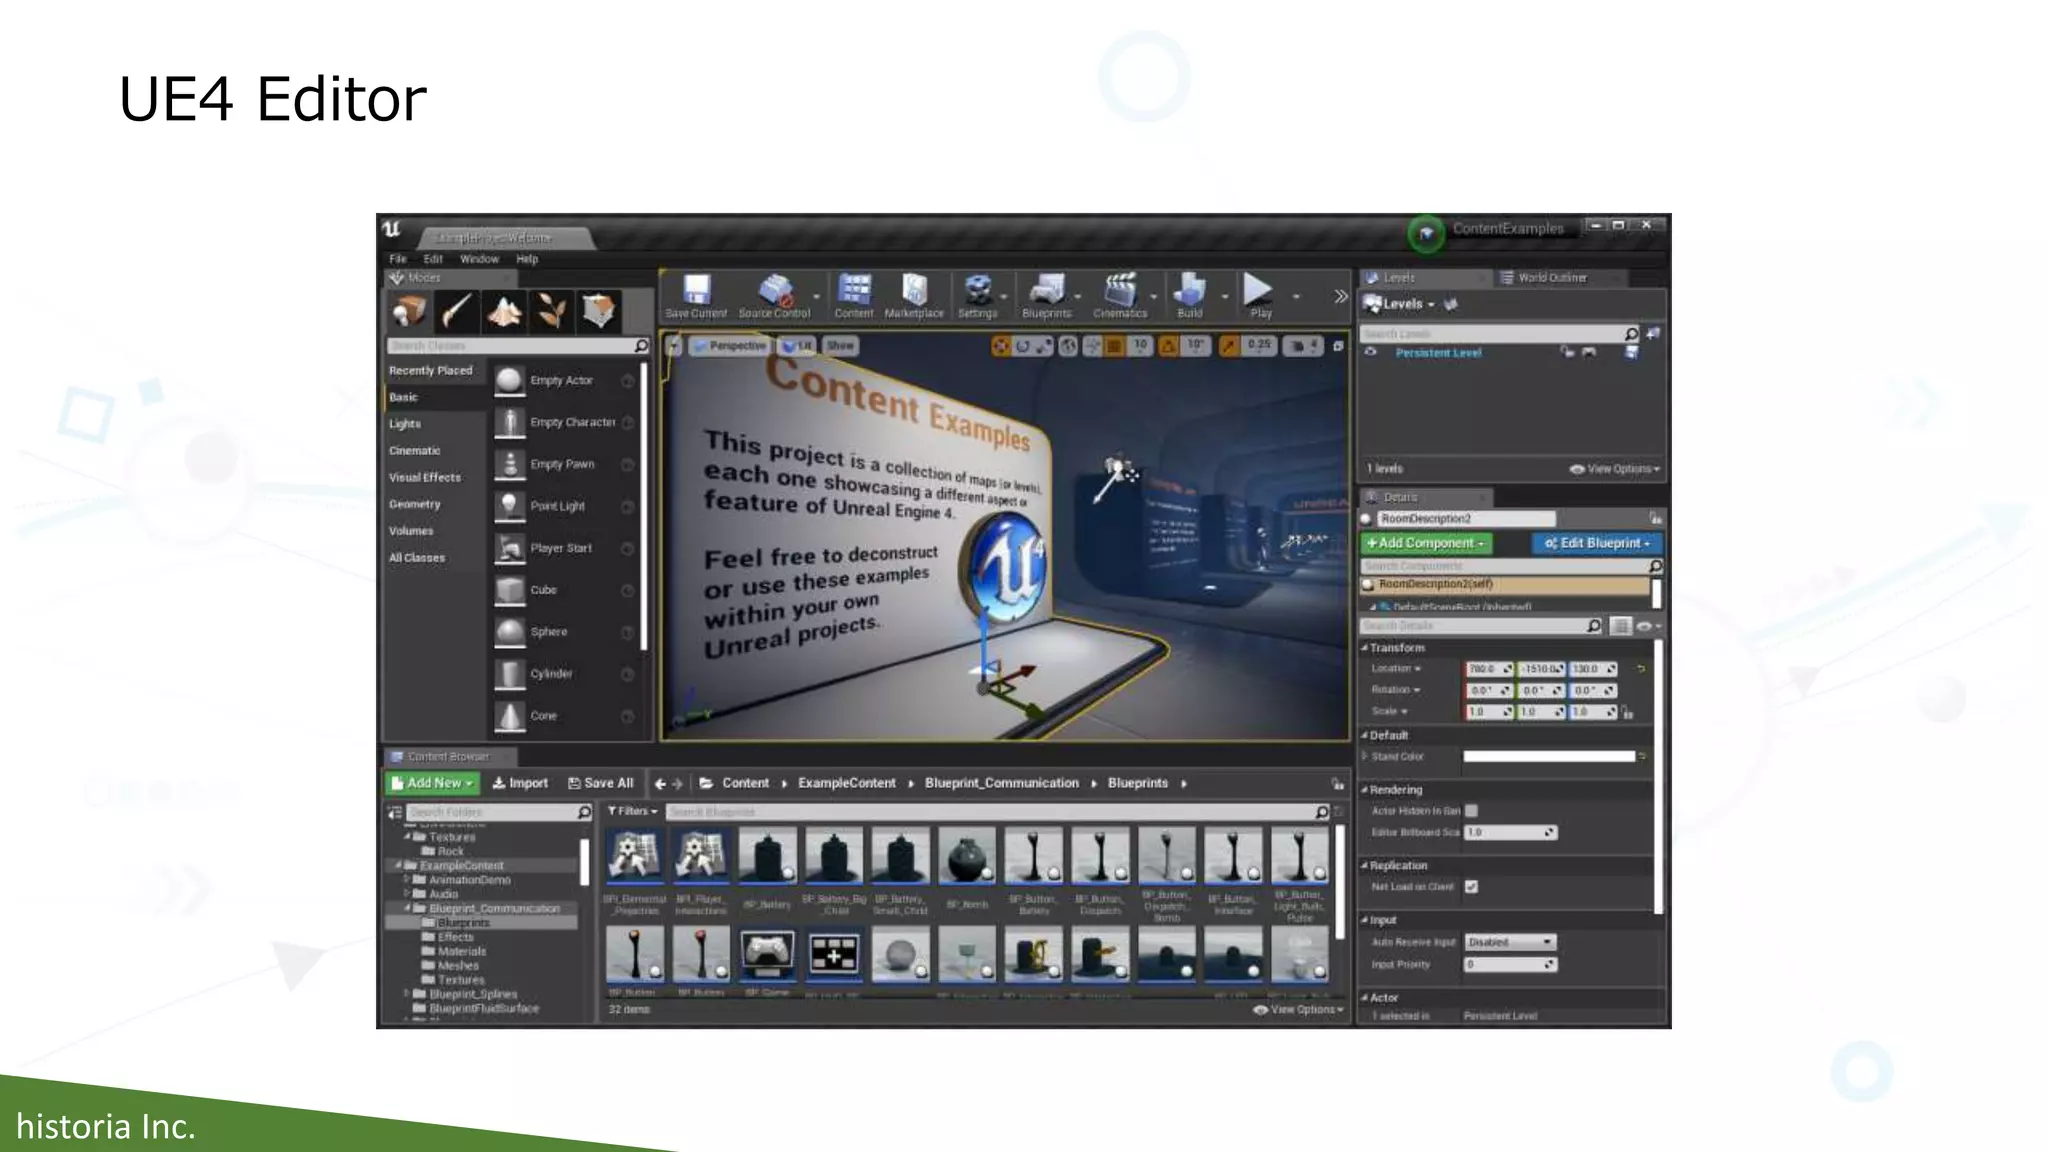Select the Visual Effects category
The height and width of the screenshot is (1152, 2048).
425,478
